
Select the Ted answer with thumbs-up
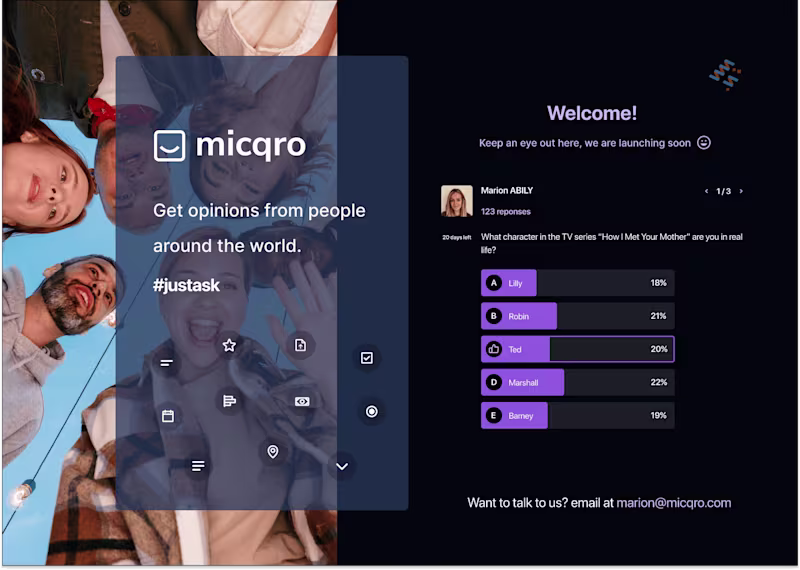[x=578, y=349]
